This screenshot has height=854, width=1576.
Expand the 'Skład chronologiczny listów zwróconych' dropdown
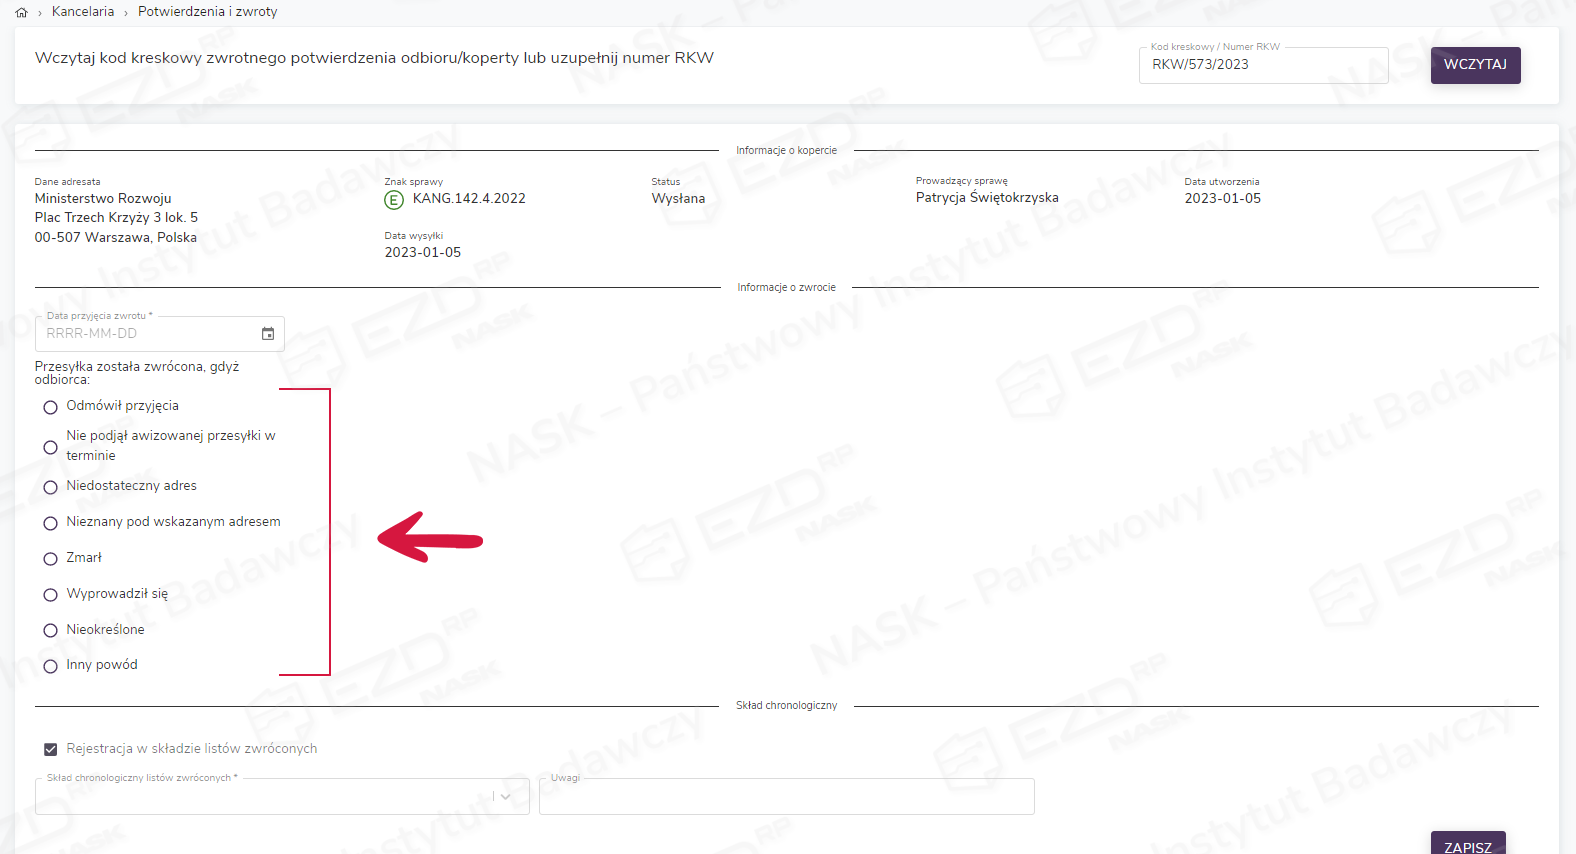tap(506, 797)
